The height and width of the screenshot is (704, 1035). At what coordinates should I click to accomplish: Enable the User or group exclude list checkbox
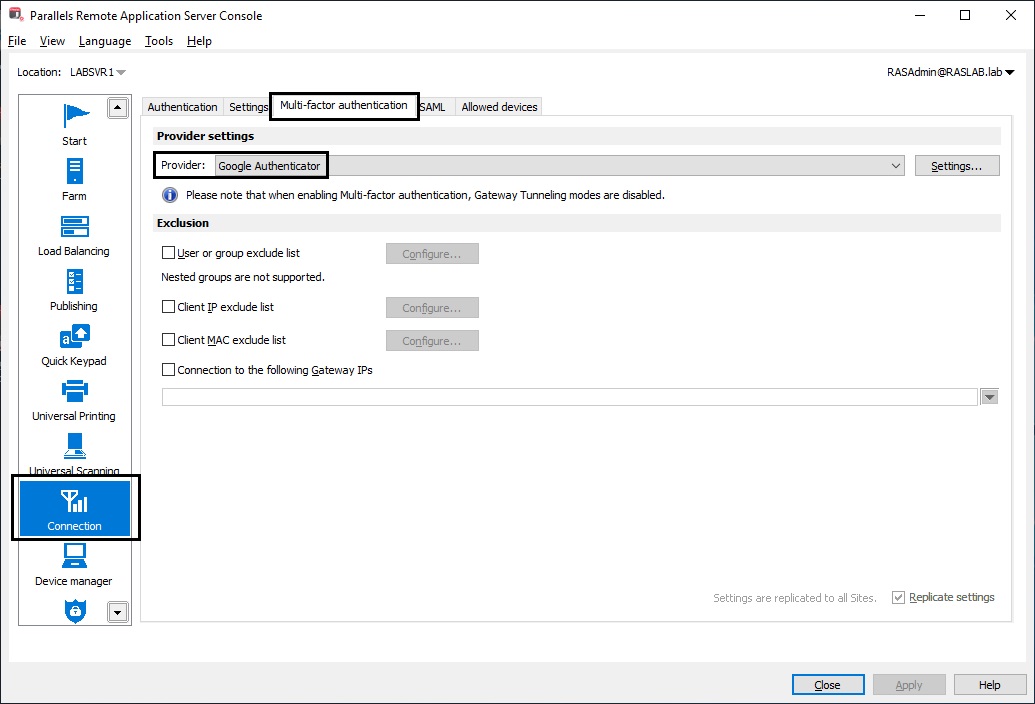[168, 253]
